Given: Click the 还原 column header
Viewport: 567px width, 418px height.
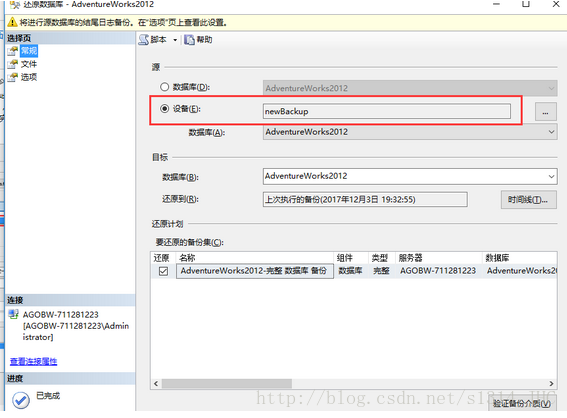Looking at the screenshot, I should (163, 258).
